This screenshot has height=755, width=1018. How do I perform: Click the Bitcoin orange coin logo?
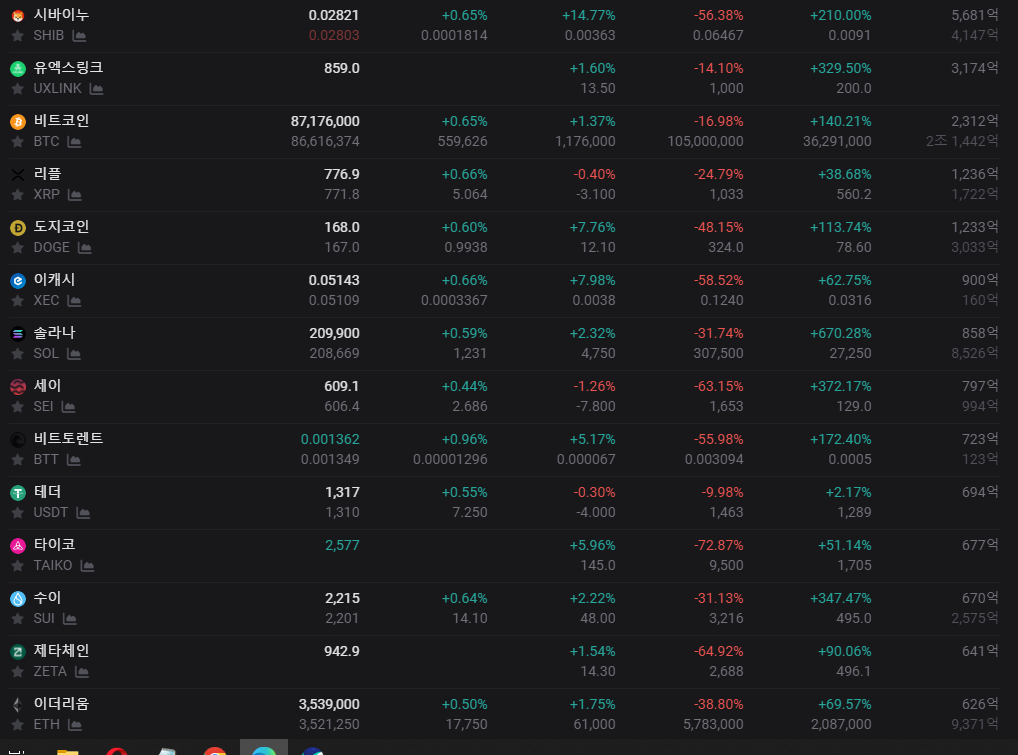point(18,121)
